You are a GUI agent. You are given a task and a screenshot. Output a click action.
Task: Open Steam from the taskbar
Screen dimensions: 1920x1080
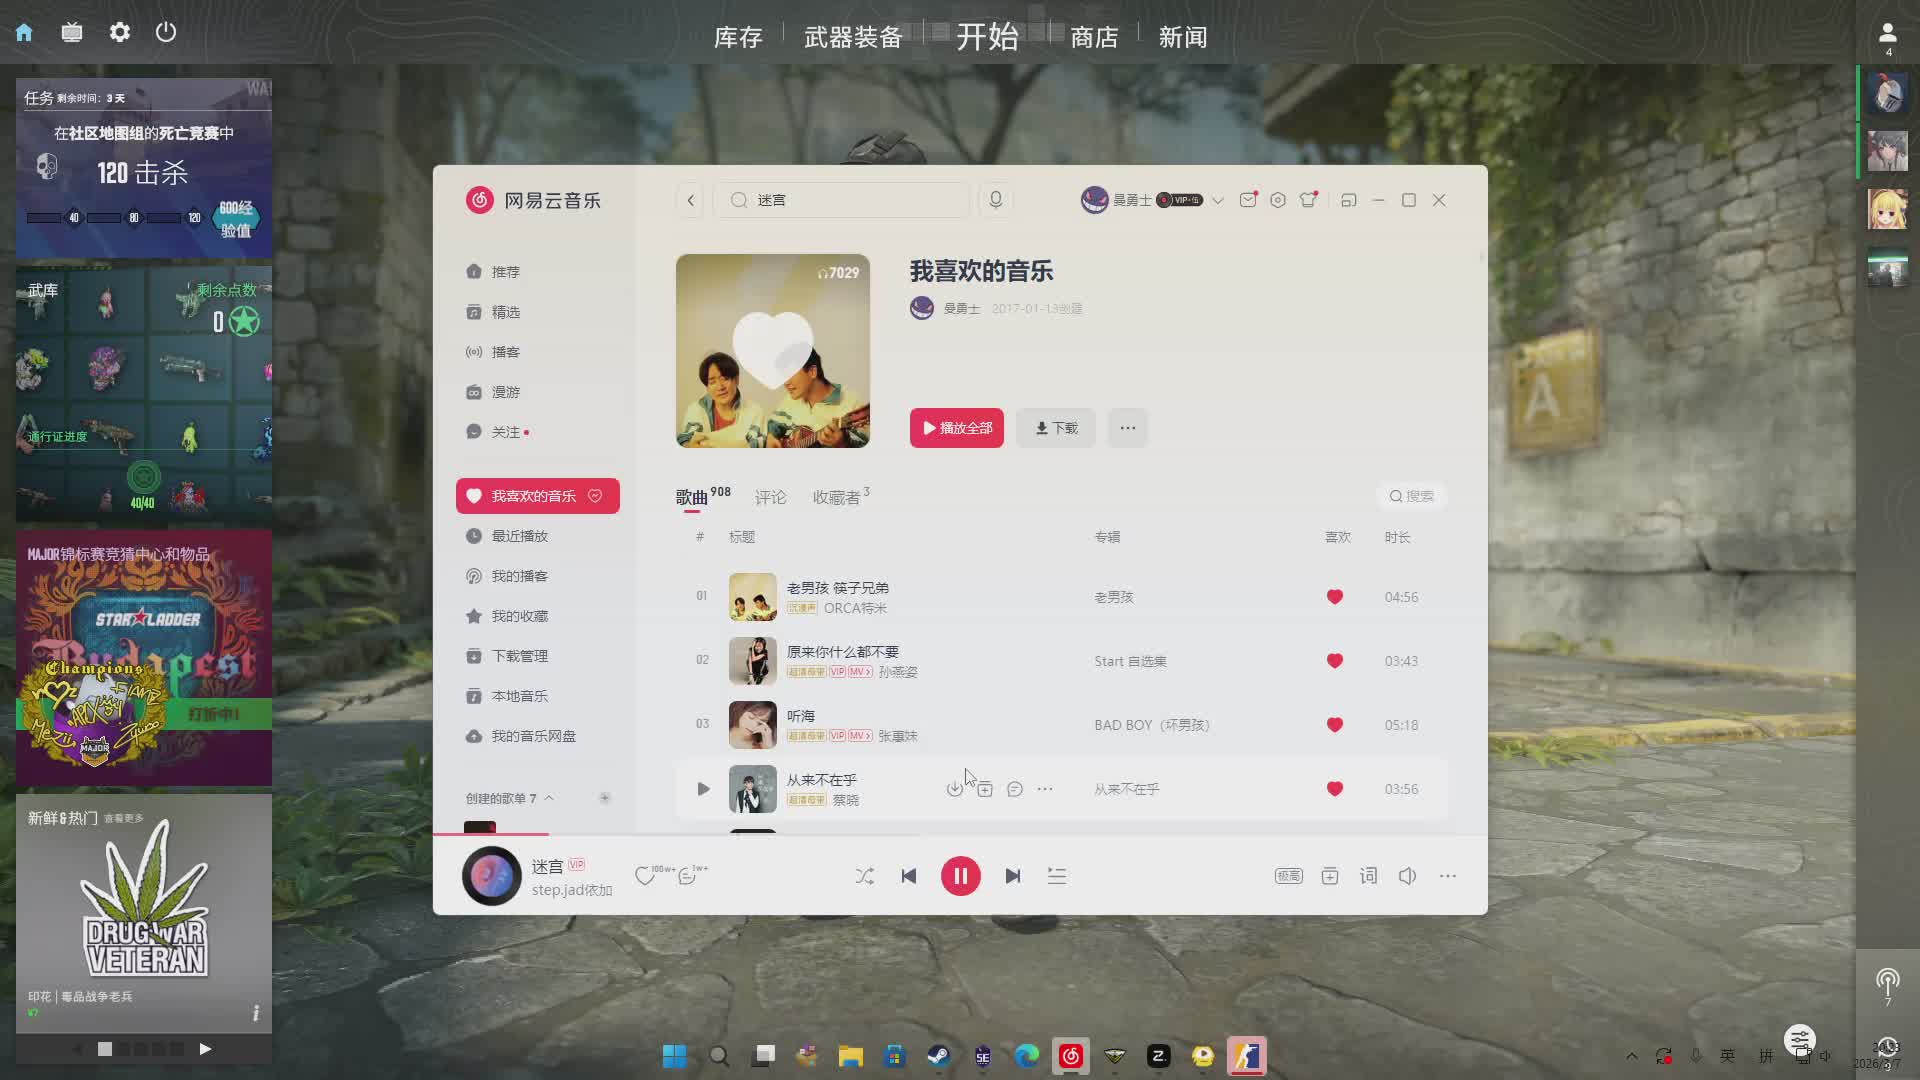tap(938, 1056)
